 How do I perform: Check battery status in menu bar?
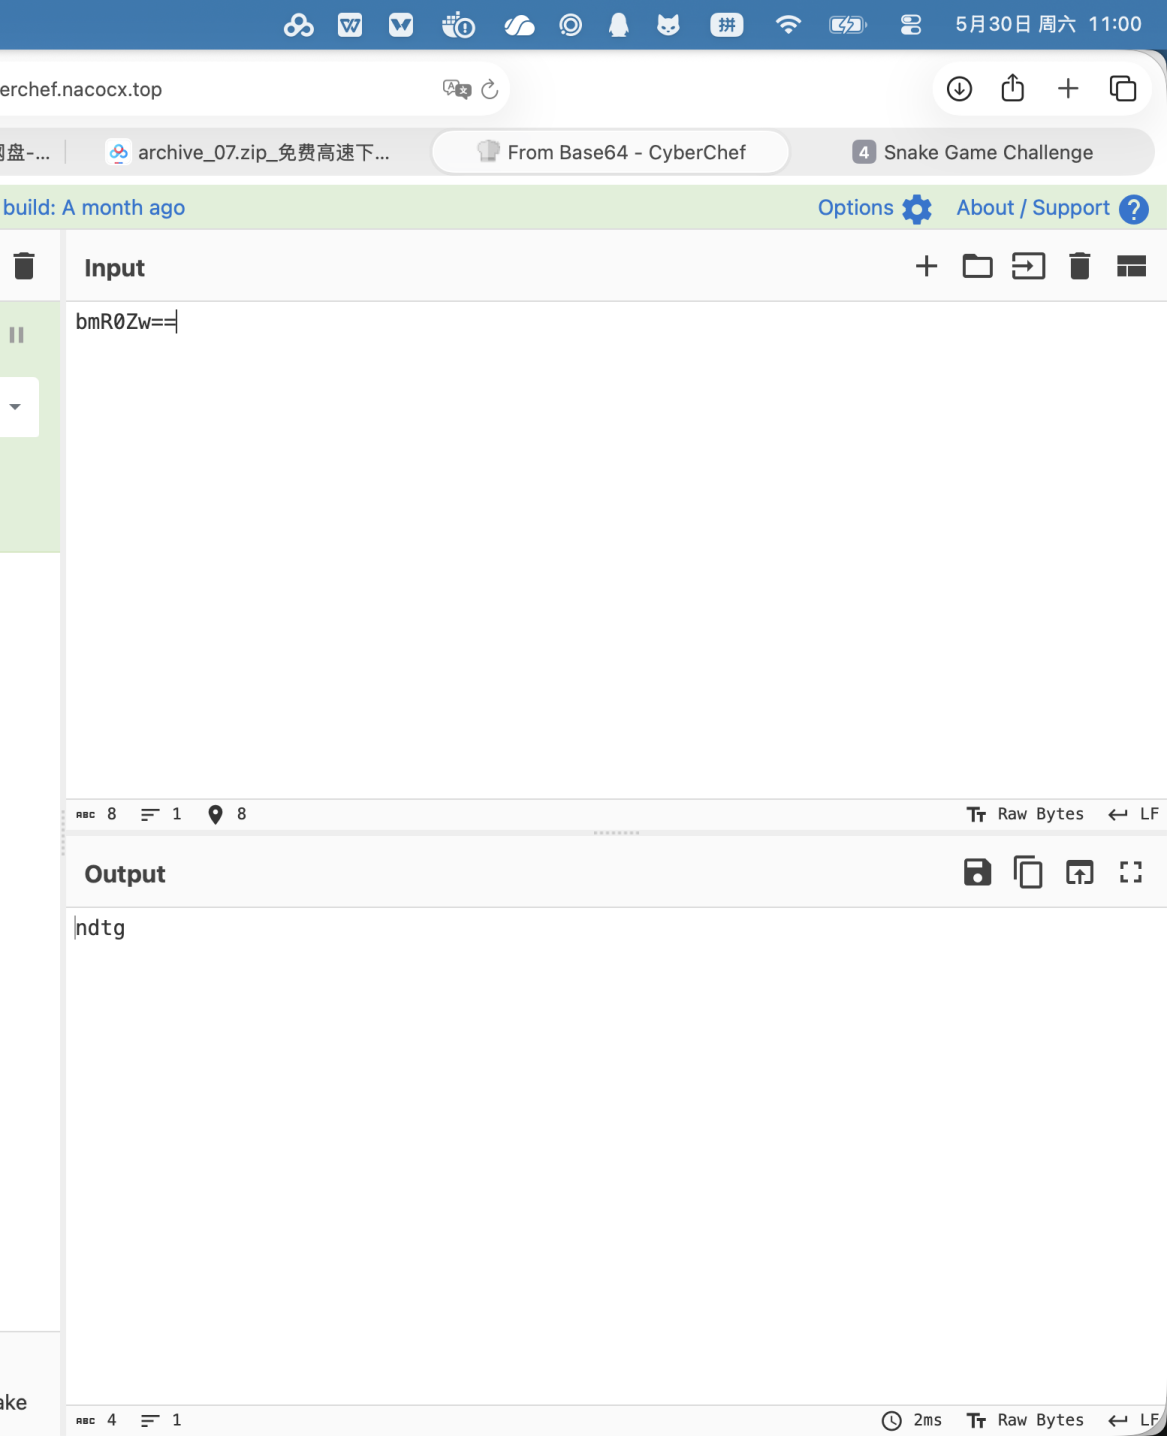848,25
